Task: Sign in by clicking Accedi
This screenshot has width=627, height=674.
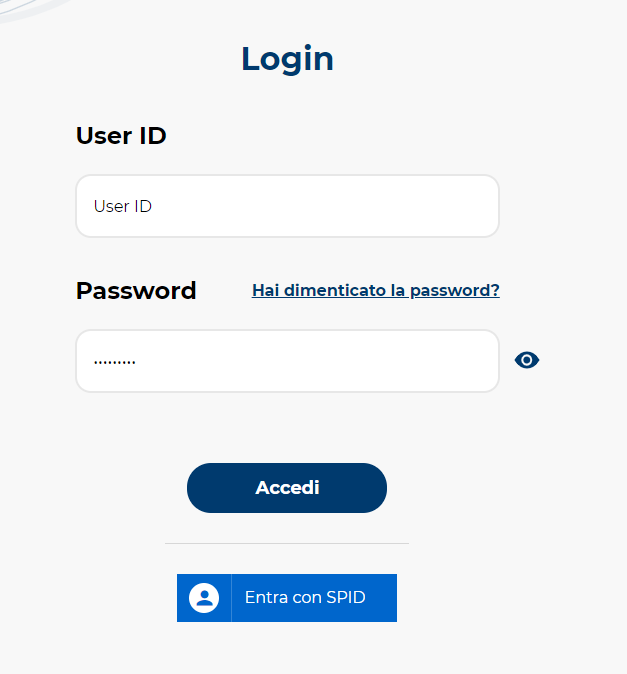Action: click(x=287, y=488)
